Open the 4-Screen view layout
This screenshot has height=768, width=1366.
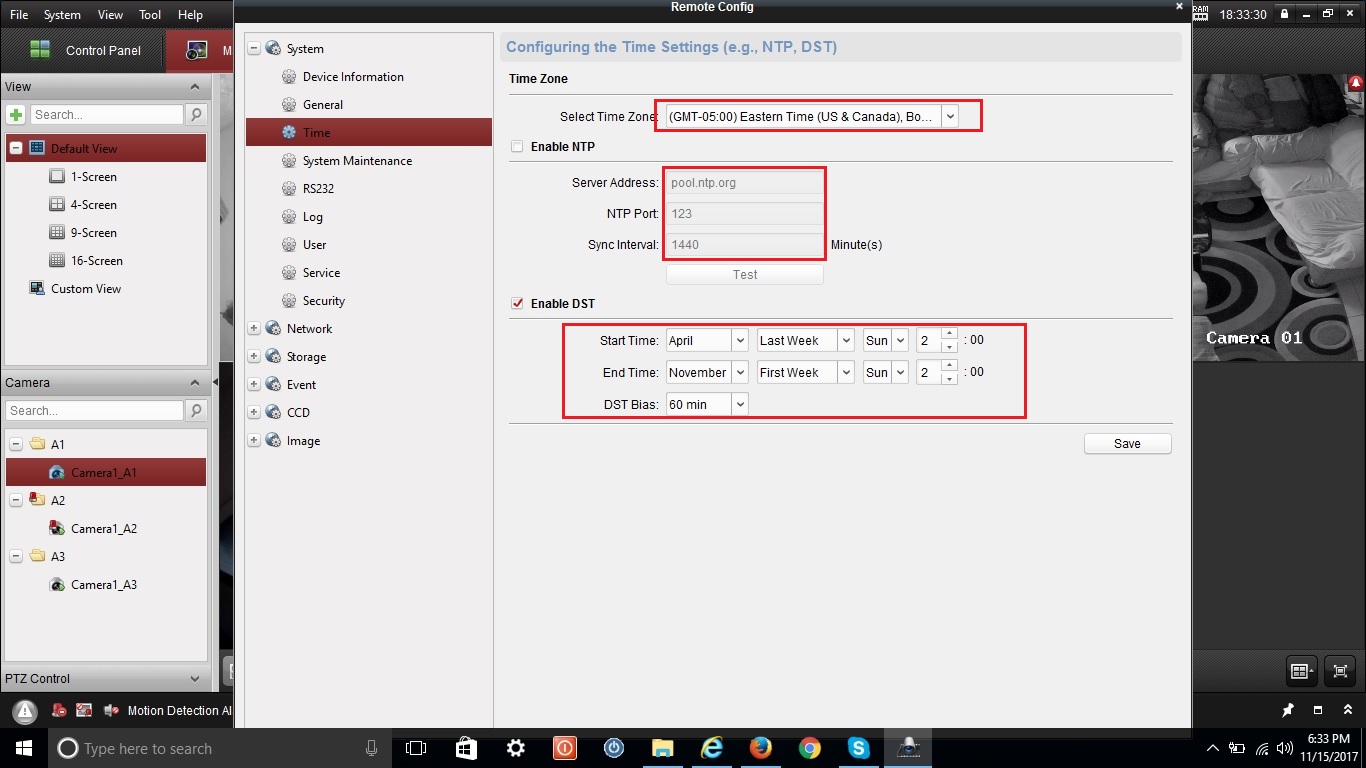point(93,205)
